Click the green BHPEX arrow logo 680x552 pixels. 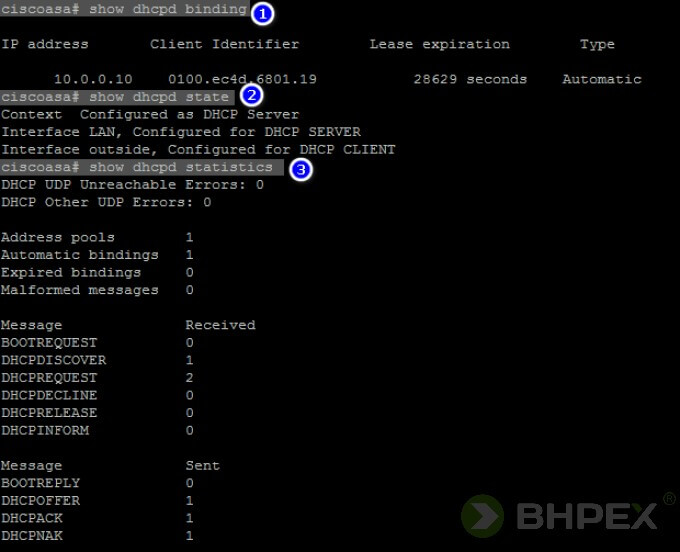(x=483, y=516)
